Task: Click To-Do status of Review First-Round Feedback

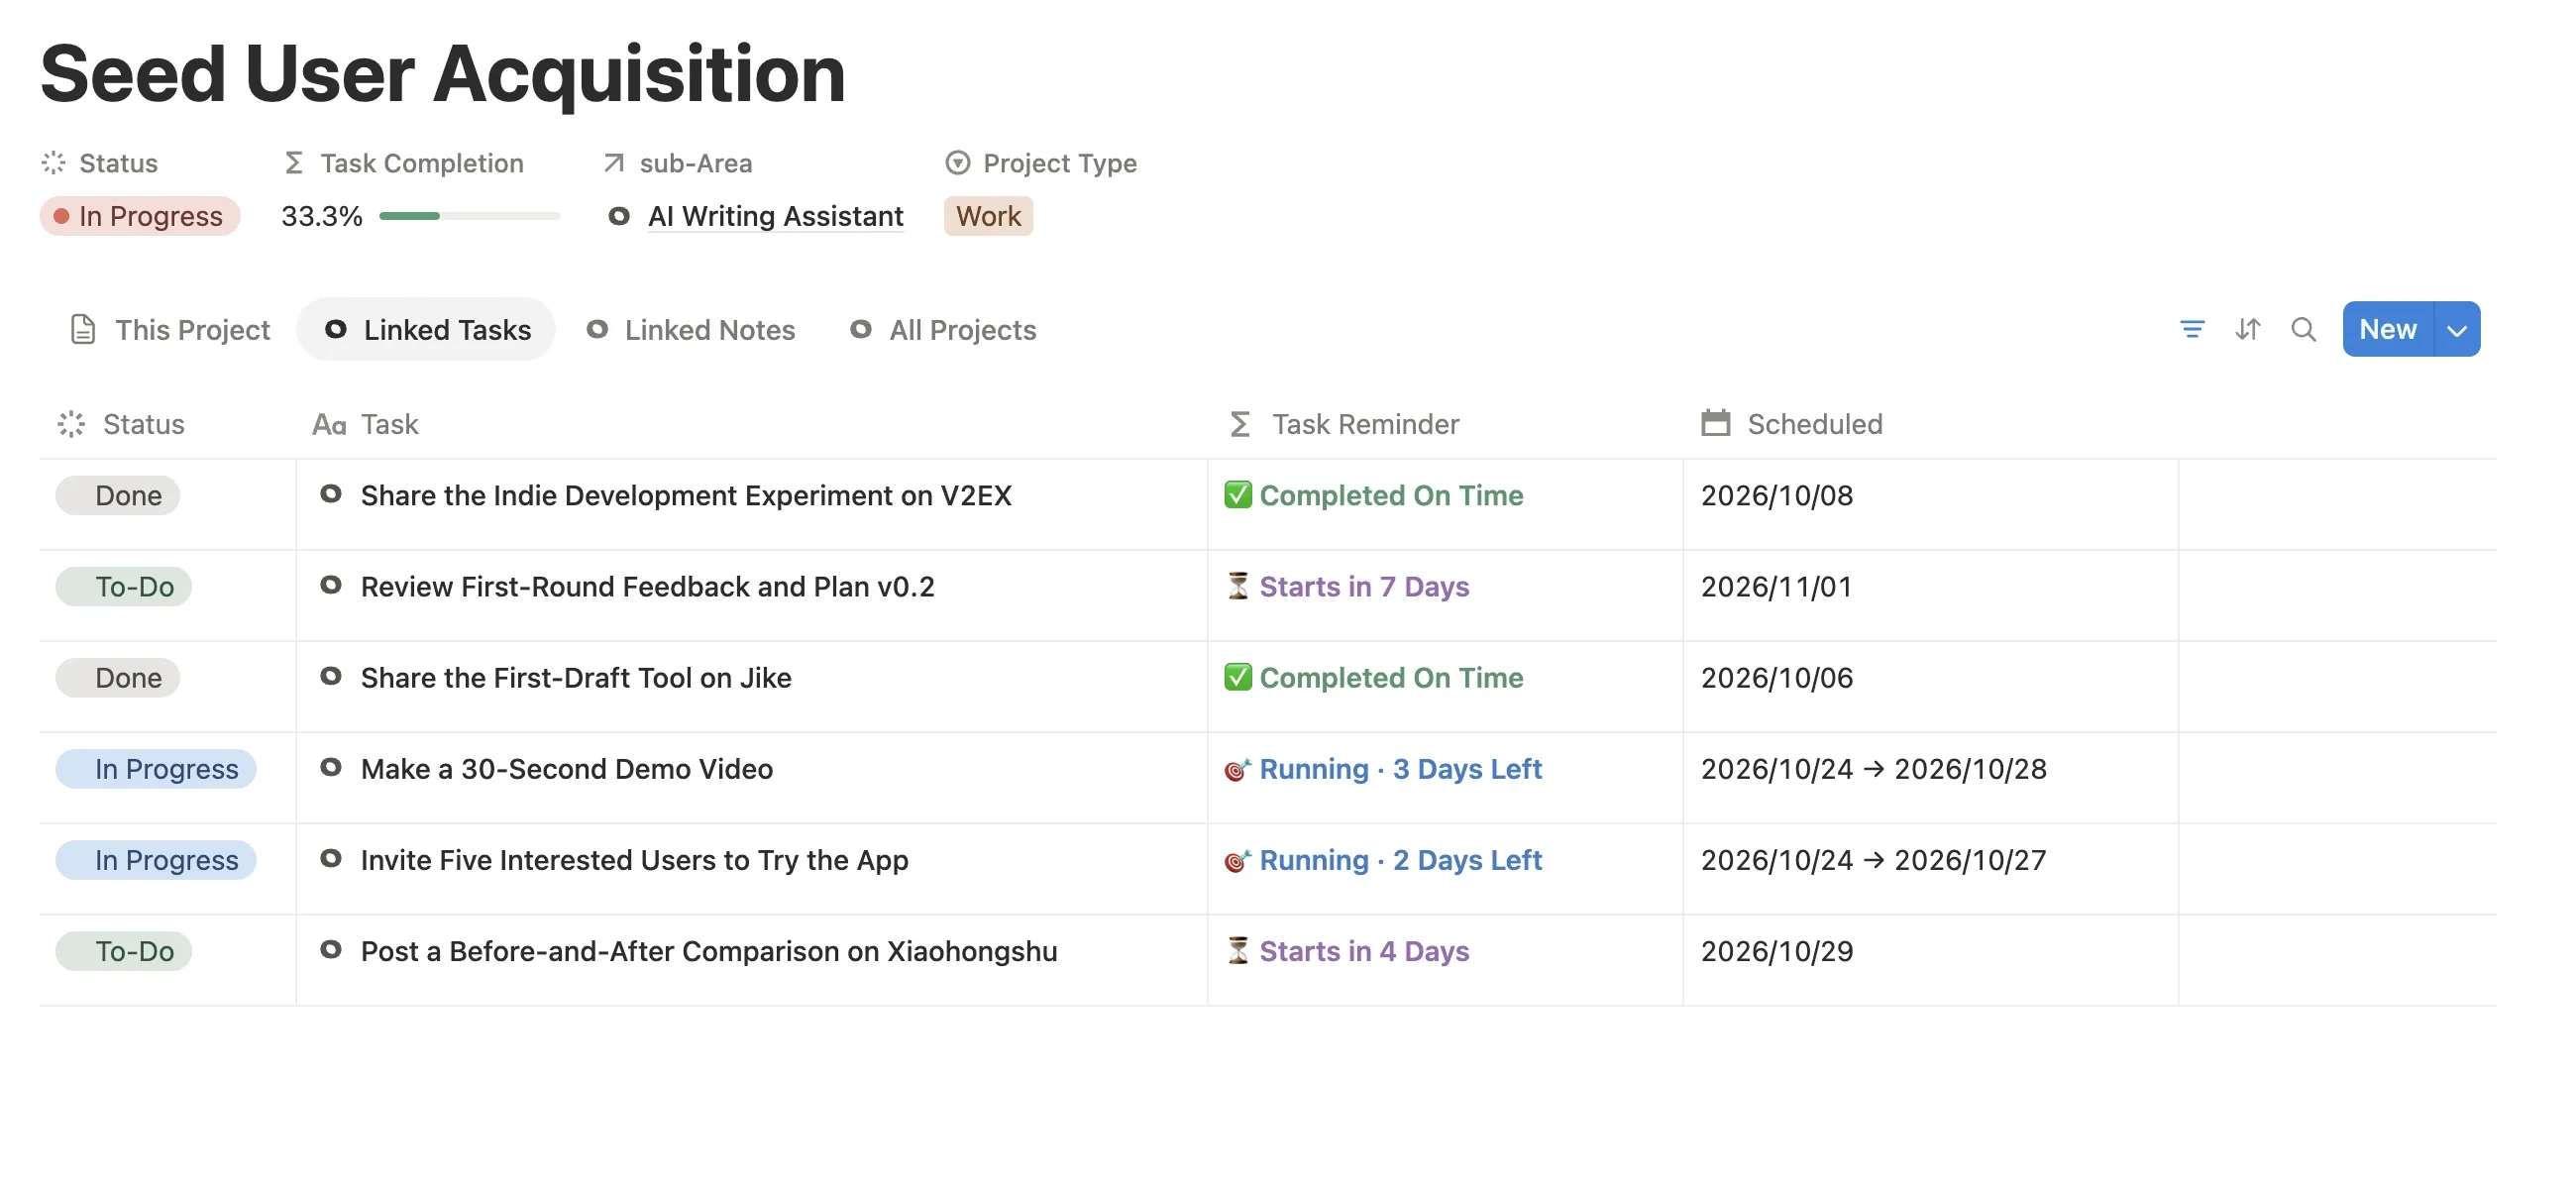Action: click(124, 586)
